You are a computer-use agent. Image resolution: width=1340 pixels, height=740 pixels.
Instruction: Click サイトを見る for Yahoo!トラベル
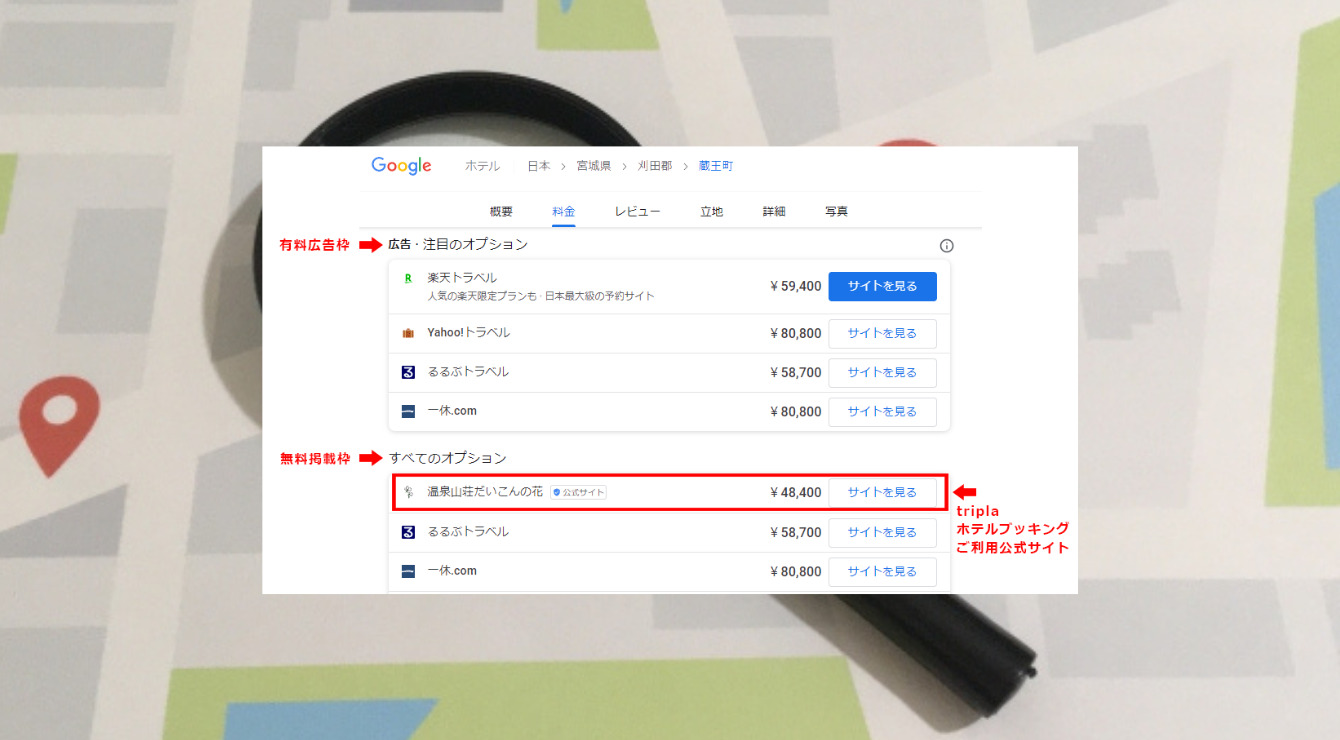[883, 333]
